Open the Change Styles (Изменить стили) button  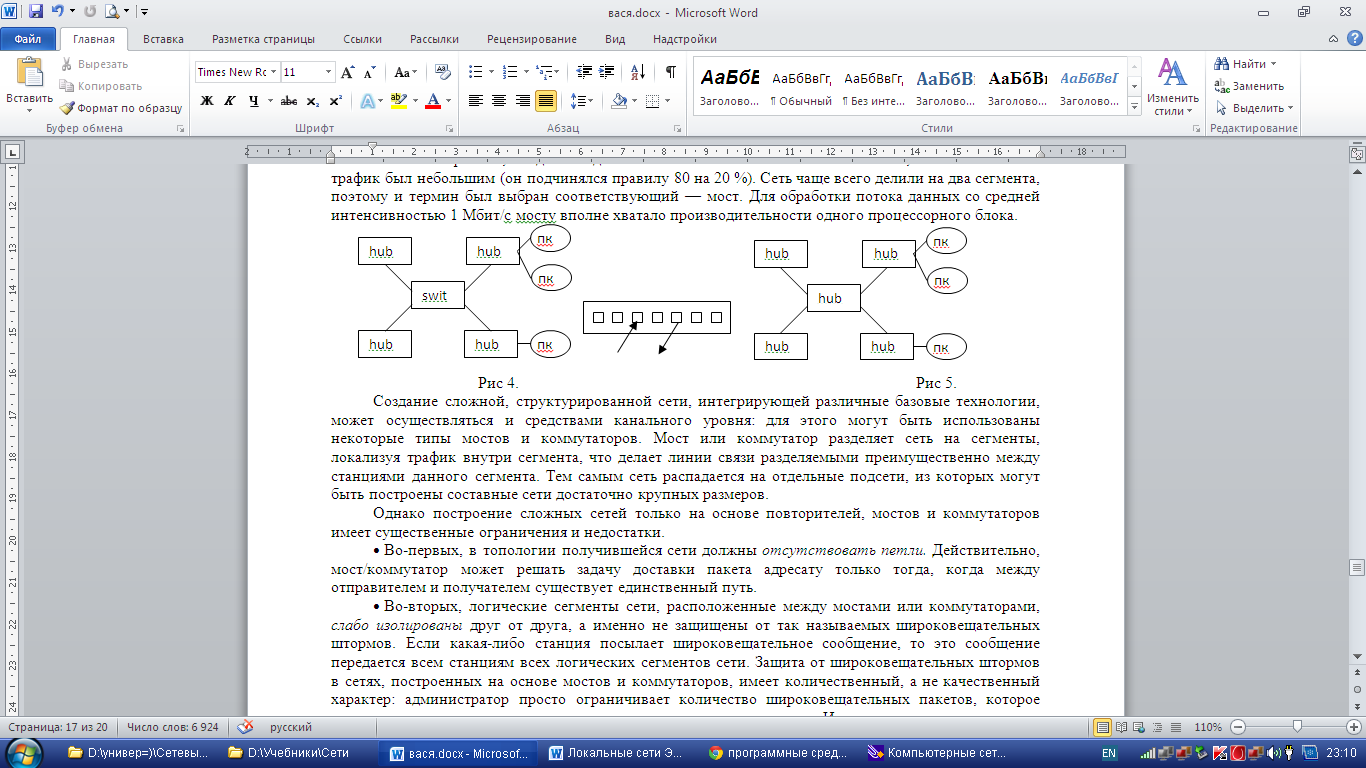coord(1173,86)
